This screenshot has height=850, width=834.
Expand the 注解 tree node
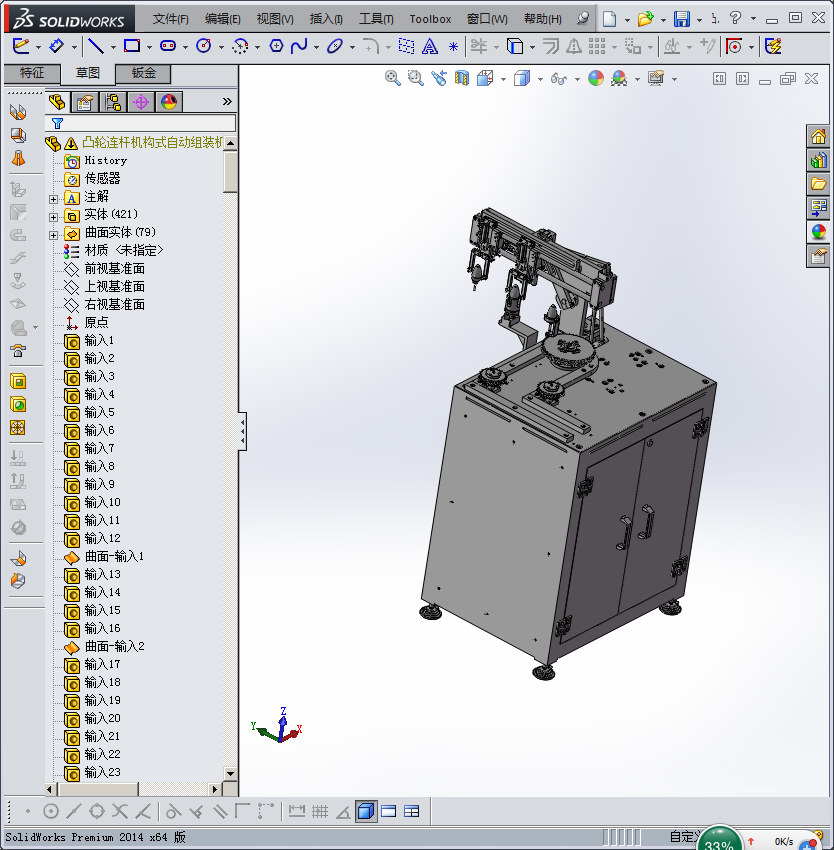pyautogui.click(x=53, y=199)
